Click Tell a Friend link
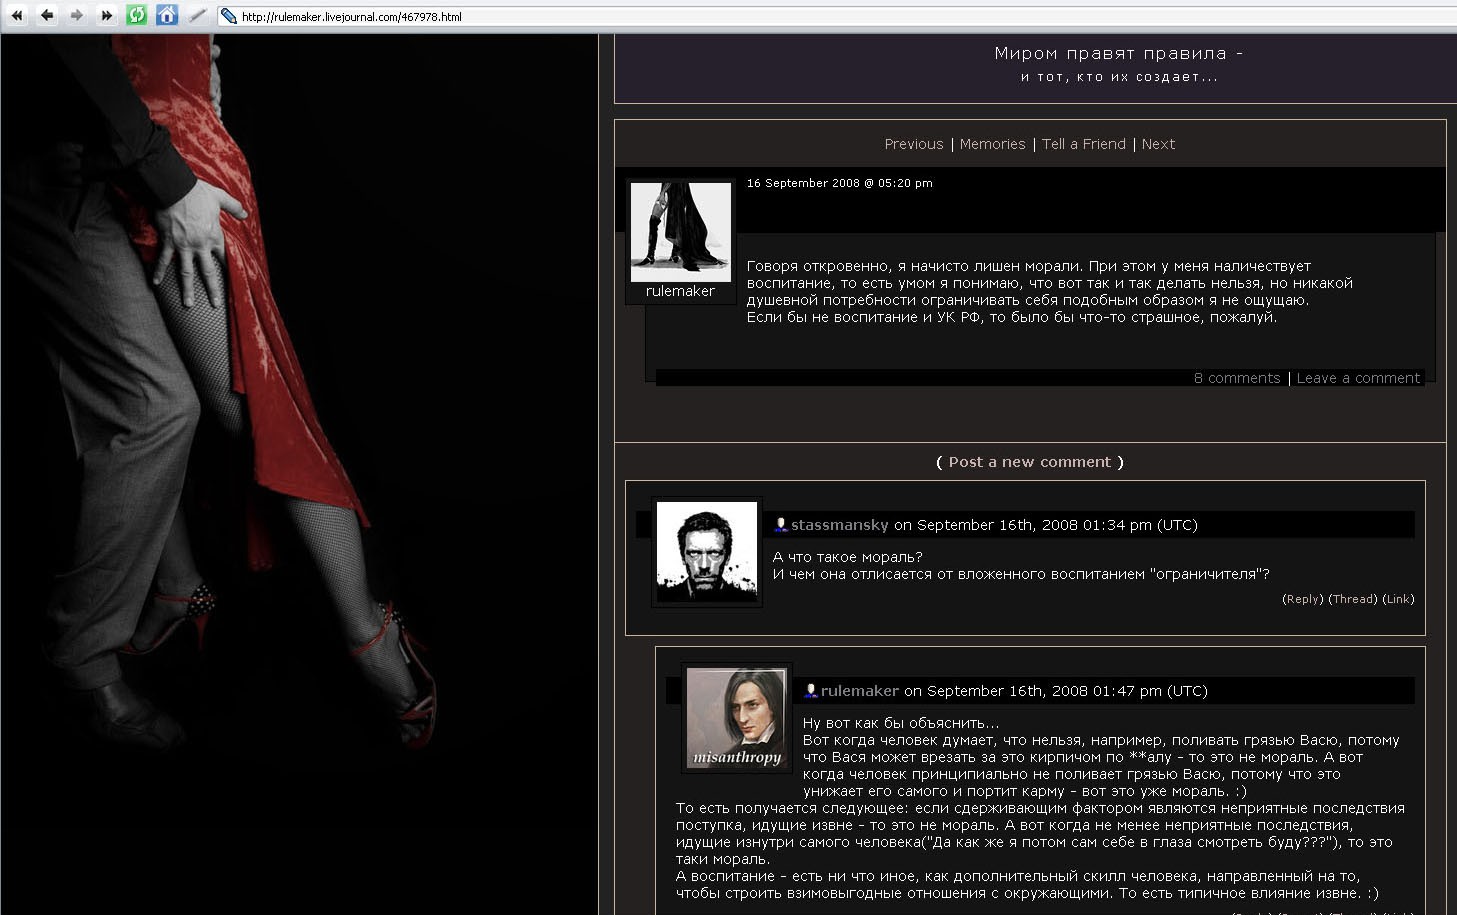This screenshot has height=915, width=1457. pos(1083,144)
